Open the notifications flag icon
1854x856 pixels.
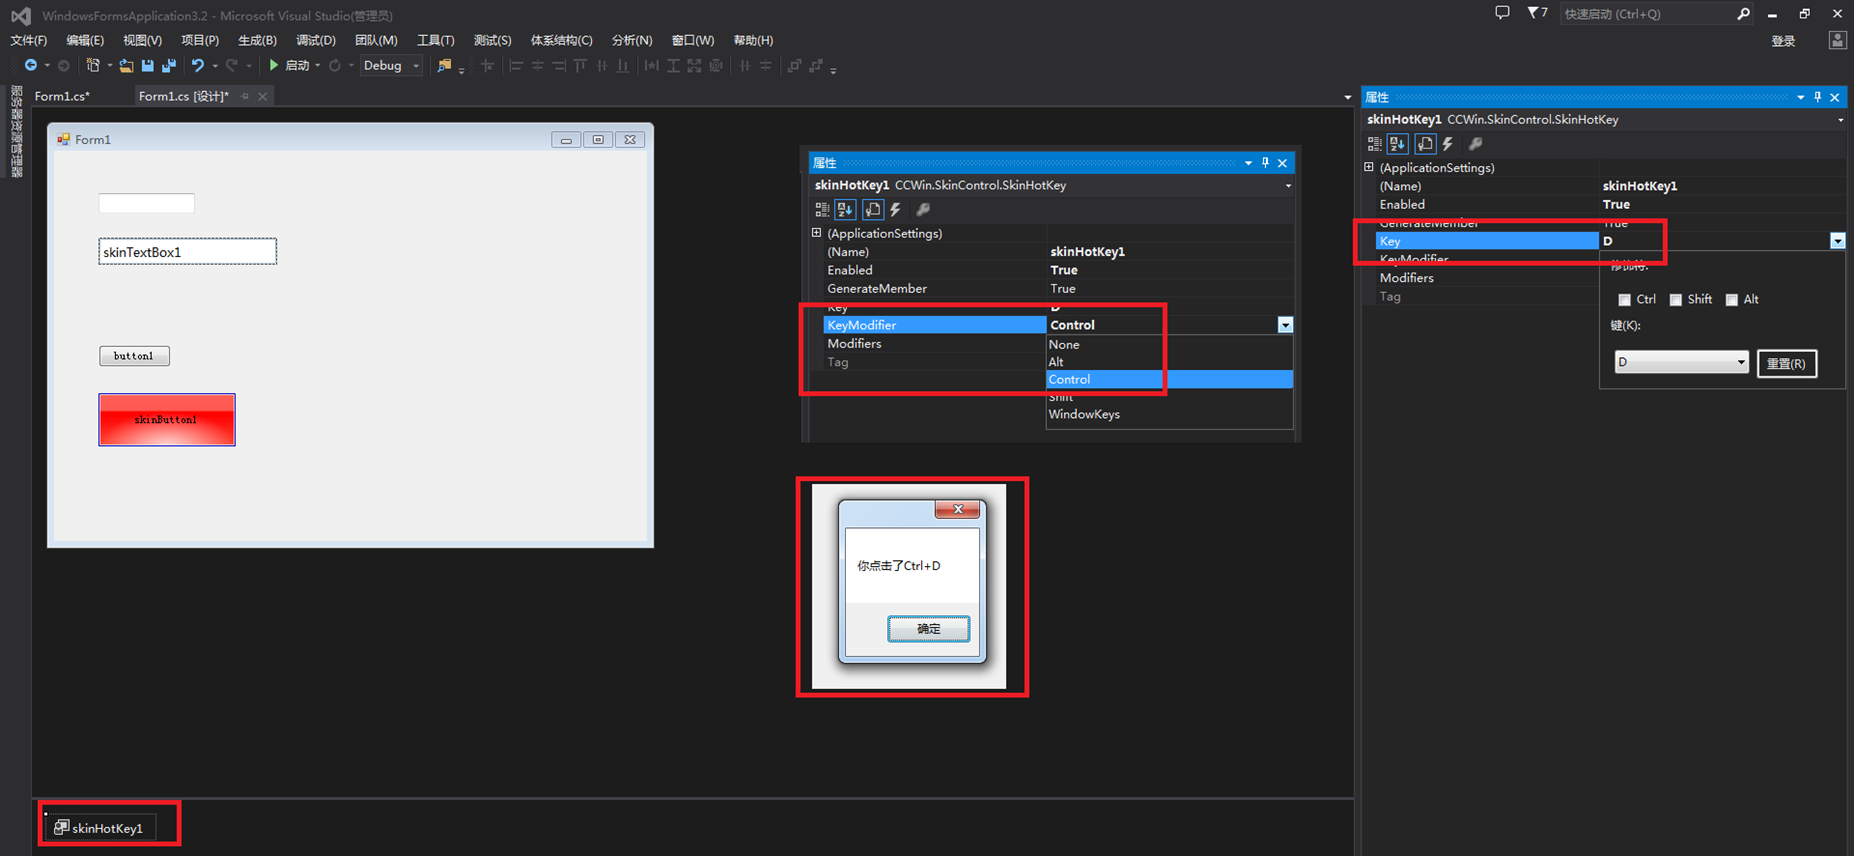1537,13
